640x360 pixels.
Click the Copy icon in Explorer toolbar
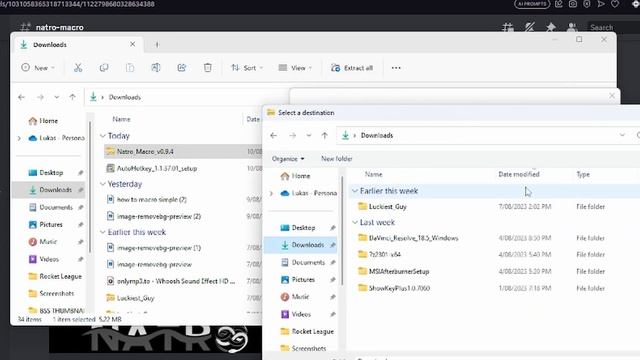tap(104, 68)
